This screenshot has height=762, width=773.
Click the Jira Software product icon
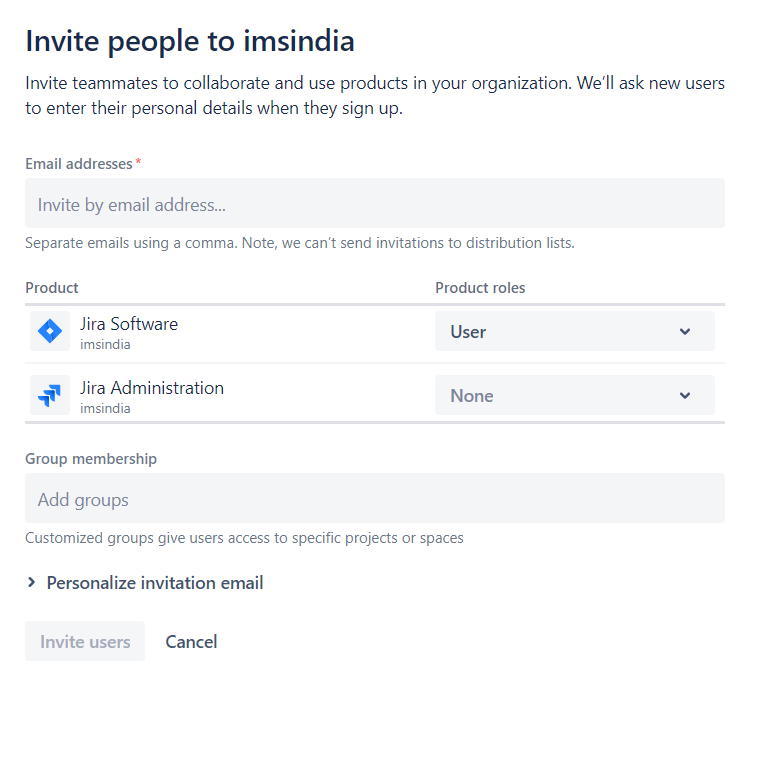click(49, 331)
